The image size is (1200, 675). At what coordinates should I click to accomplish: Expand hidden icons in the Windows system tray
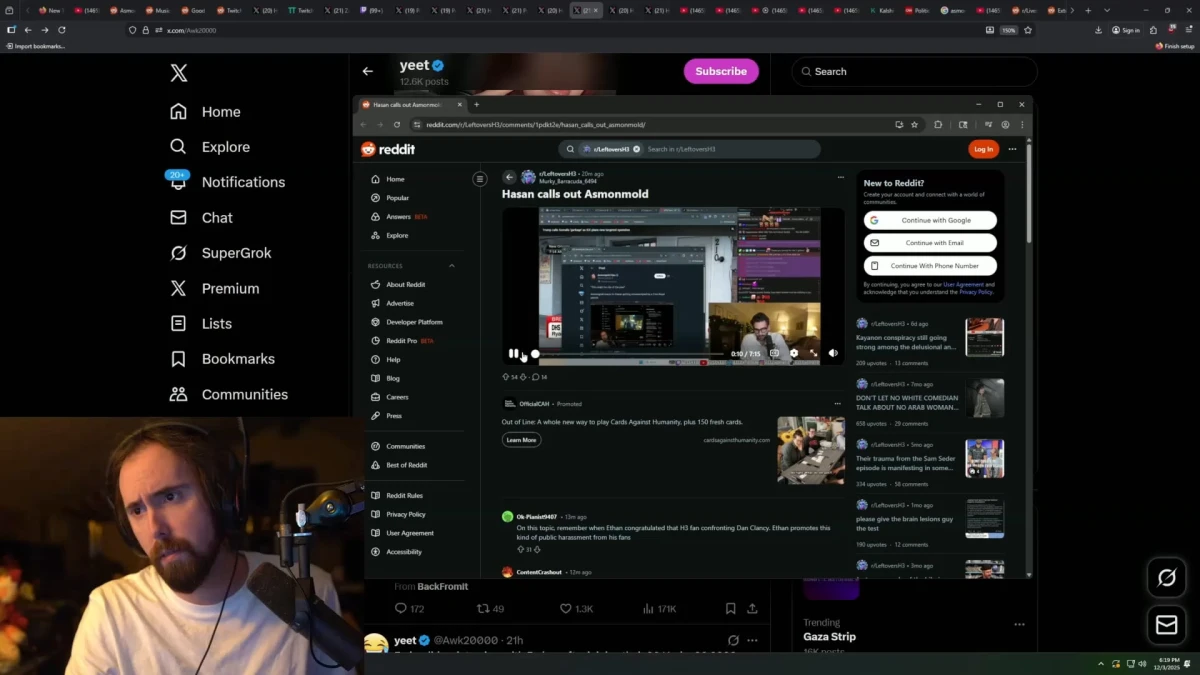coord(1101,663)
